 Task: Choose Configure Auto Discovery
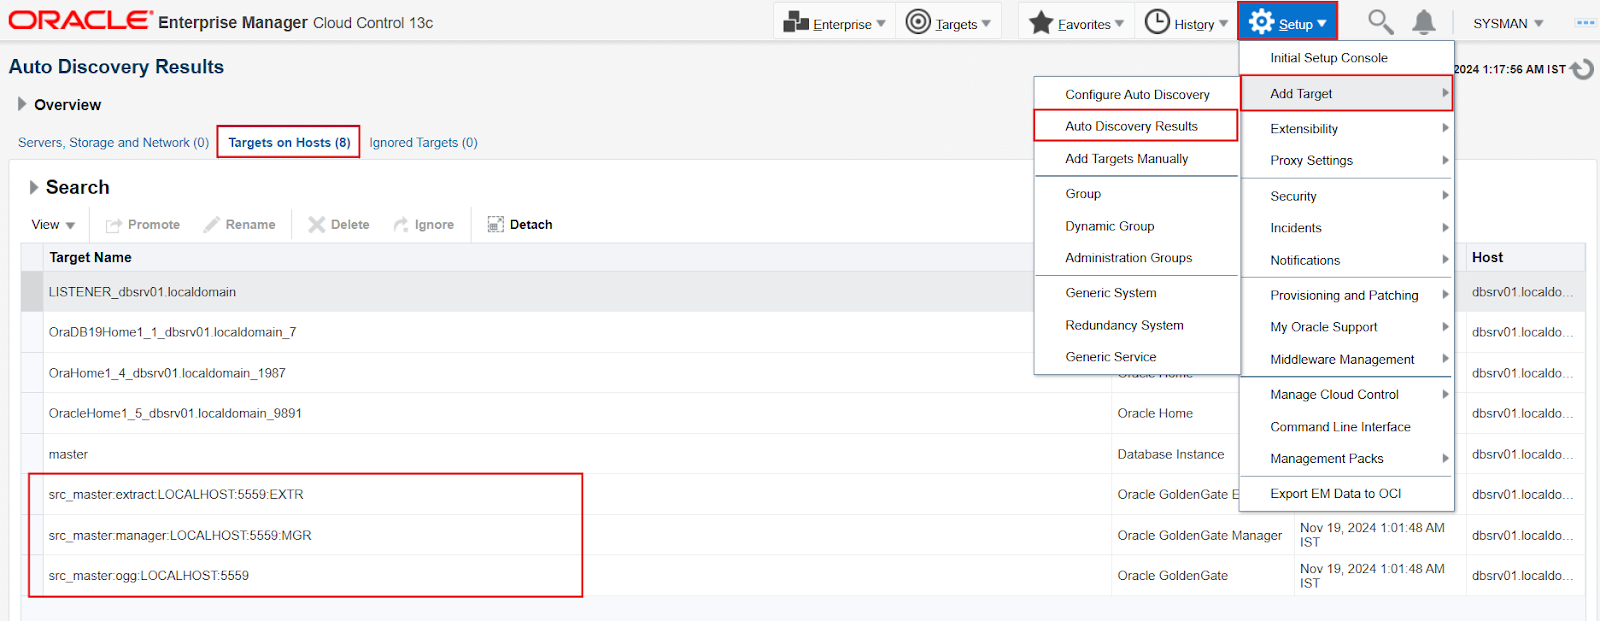(1137, 94)
